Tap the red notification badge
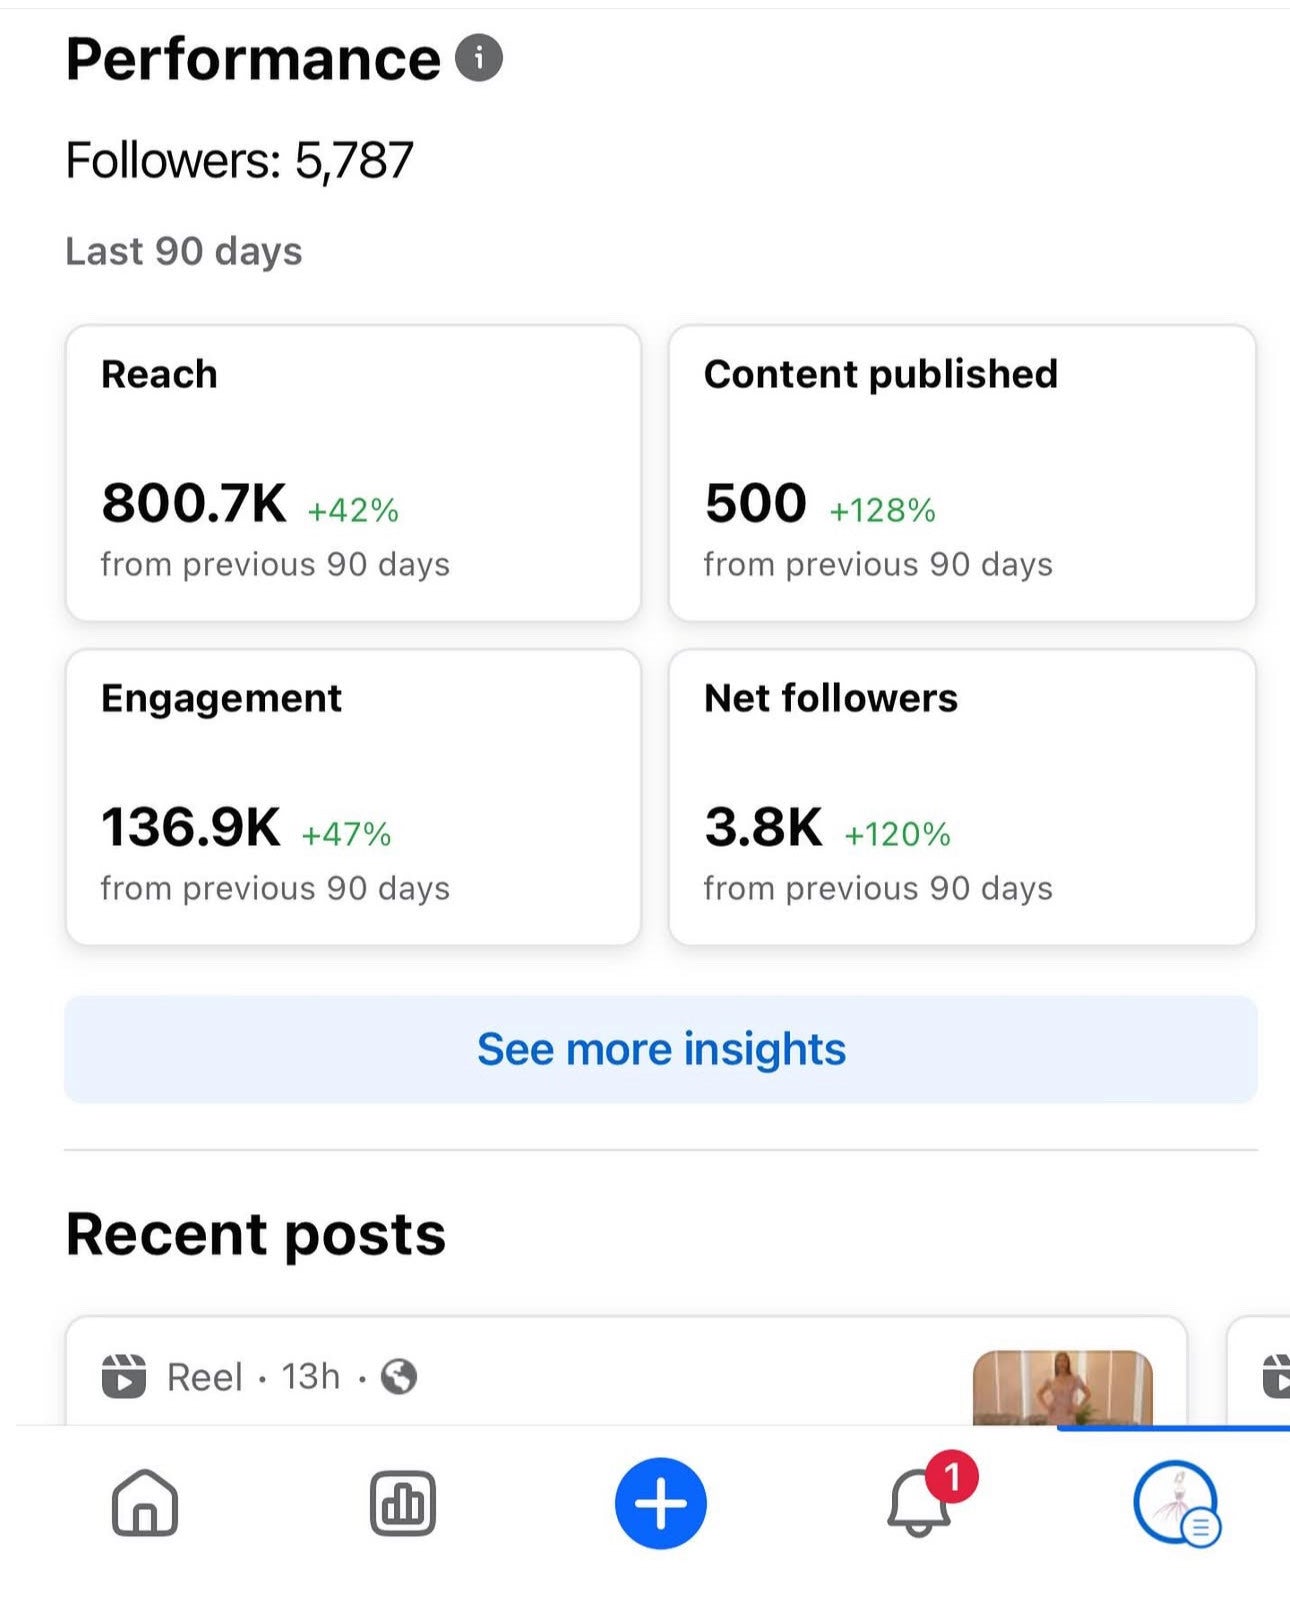1290x1608 pixels. tap(951, 1477)
